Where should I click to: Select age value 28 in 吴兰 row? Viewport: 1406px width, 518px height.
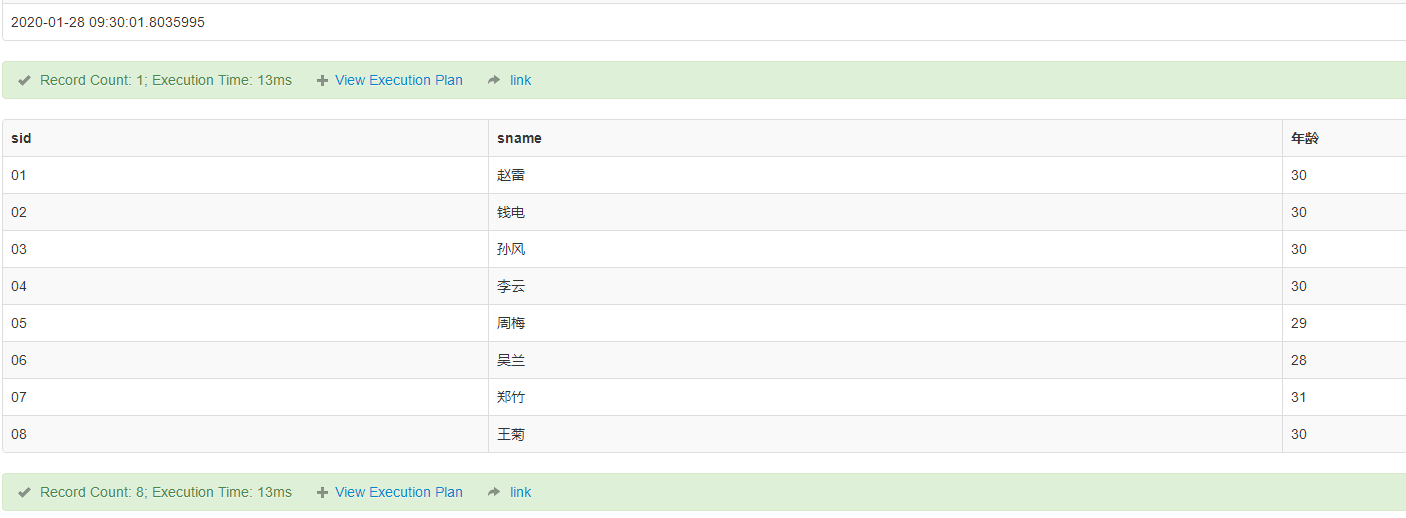coord(1299,360)
